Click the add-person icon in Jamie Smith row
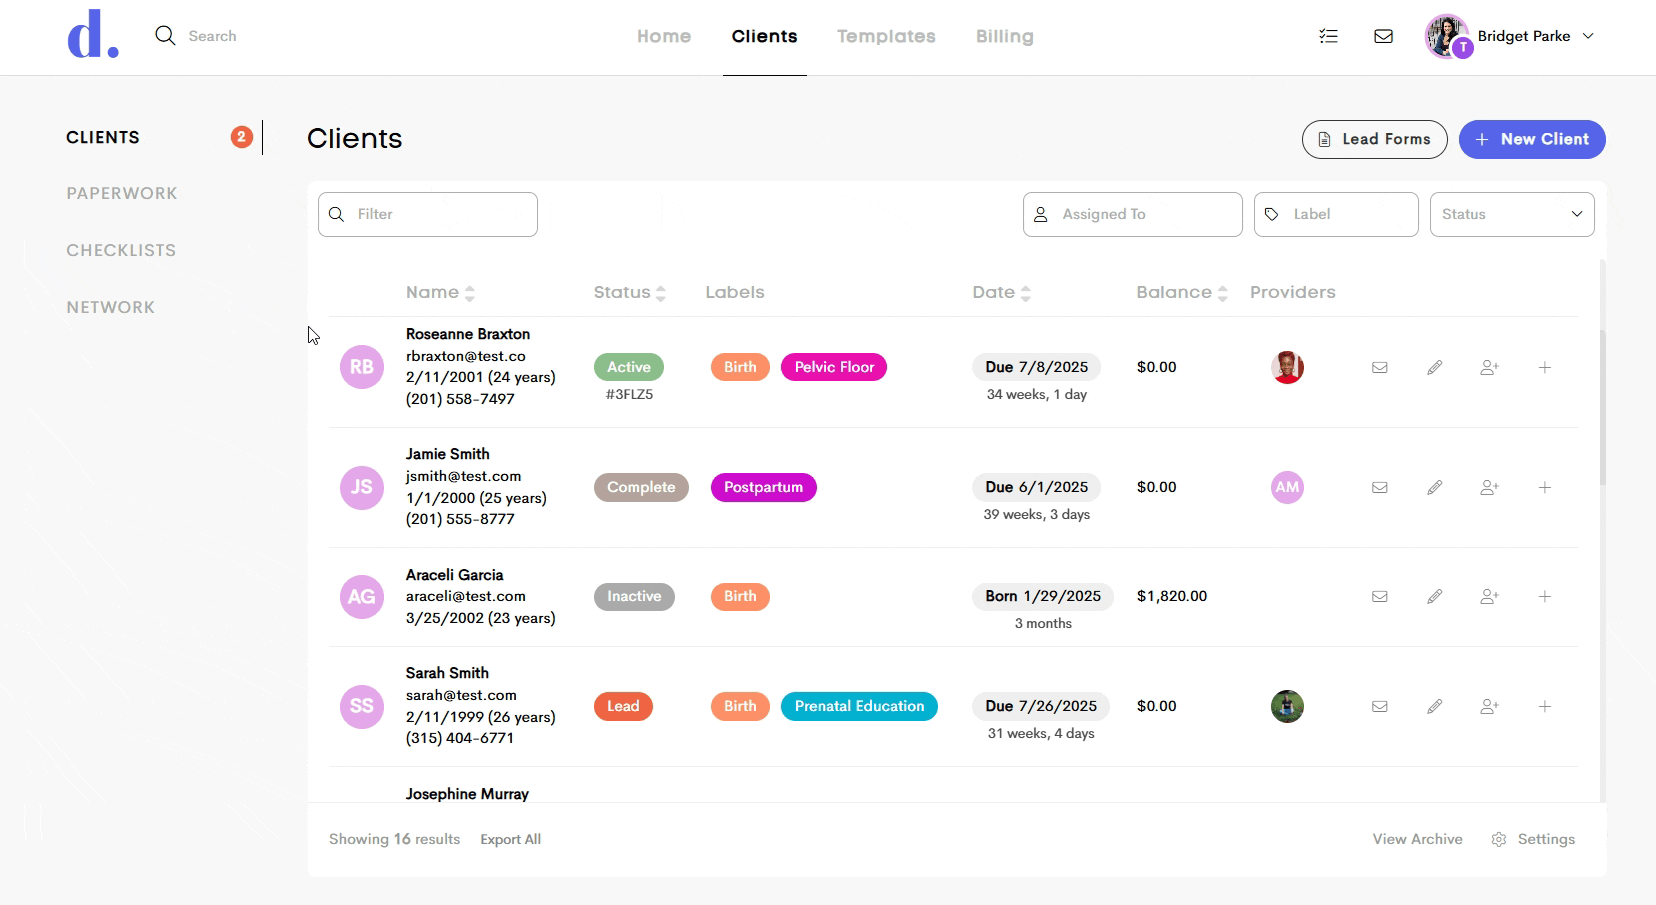The height and width of the screenshot is (905, 1656). pyautogui.click(x=1490, y=487)
